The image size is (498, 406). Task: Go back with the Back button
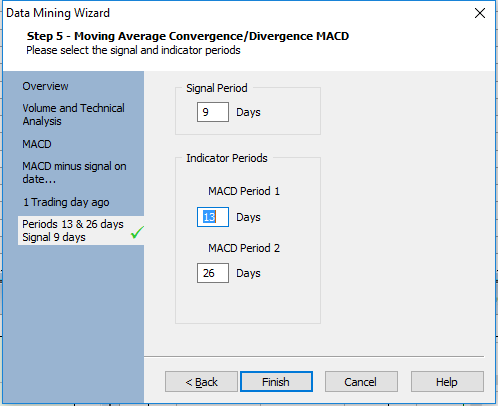pyautogui.click(x=201, y=382)
